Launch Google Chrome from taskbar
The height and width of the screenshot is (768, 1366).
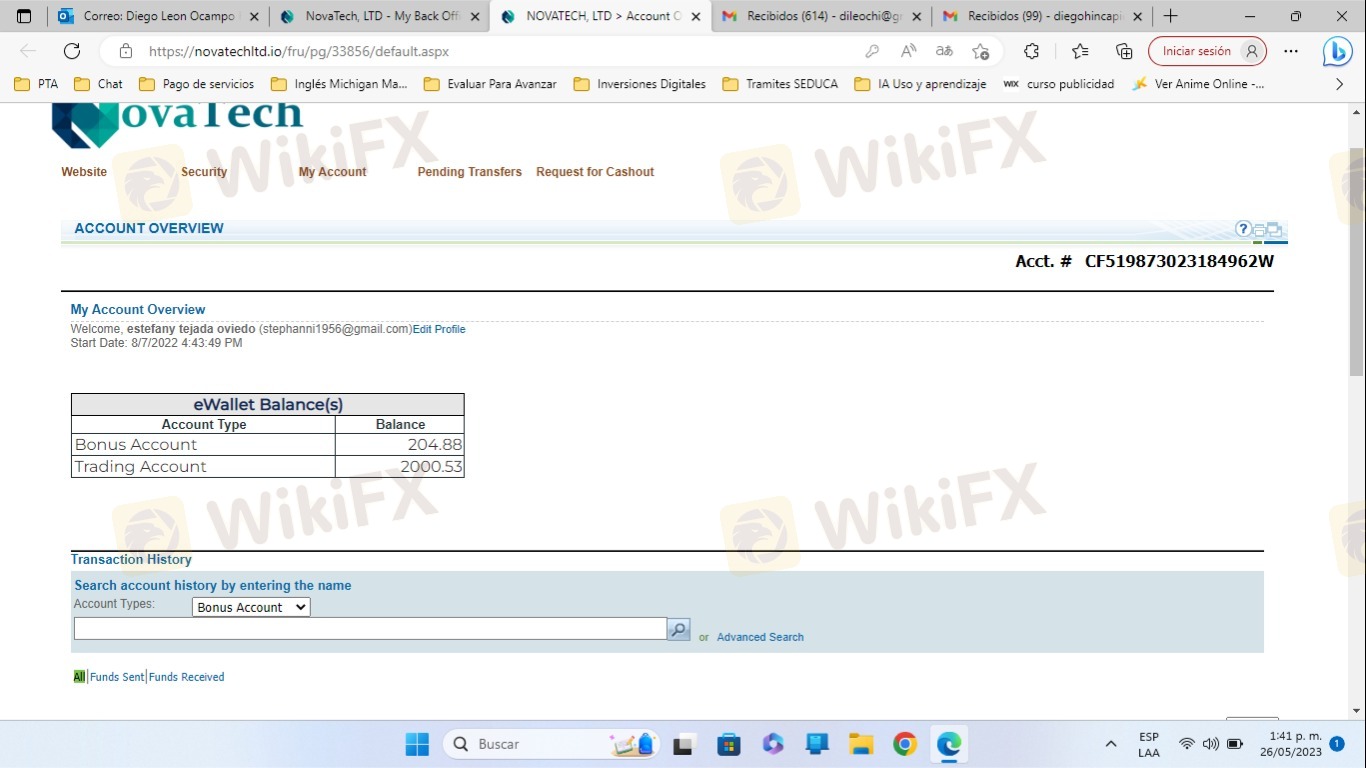pyautogui.click(x=905, y=744)
